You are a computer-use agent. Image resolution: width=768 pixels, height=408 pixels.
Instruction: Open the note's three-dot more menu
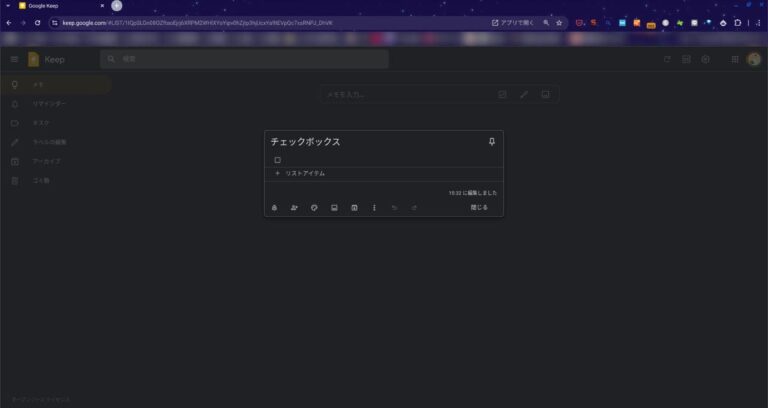coord(374,208)
